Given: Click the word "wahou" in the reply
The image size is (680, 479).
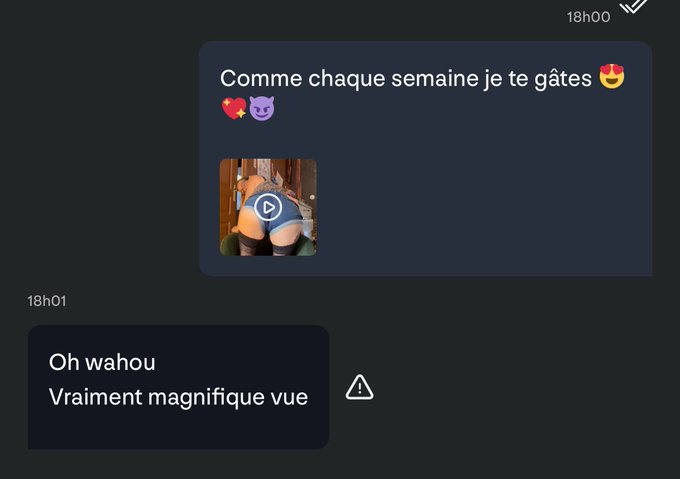Looking at the screenshot, I should (120, 362).
